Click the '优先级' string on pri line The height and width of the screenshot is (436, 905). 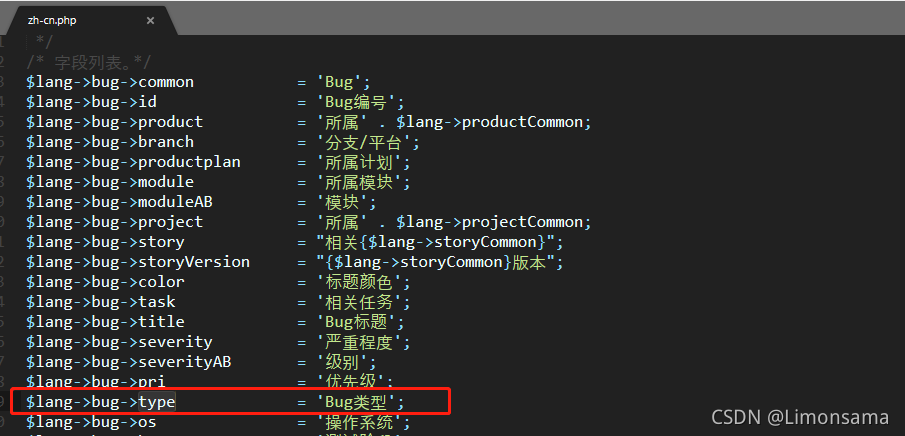click(x=349, y=382)
